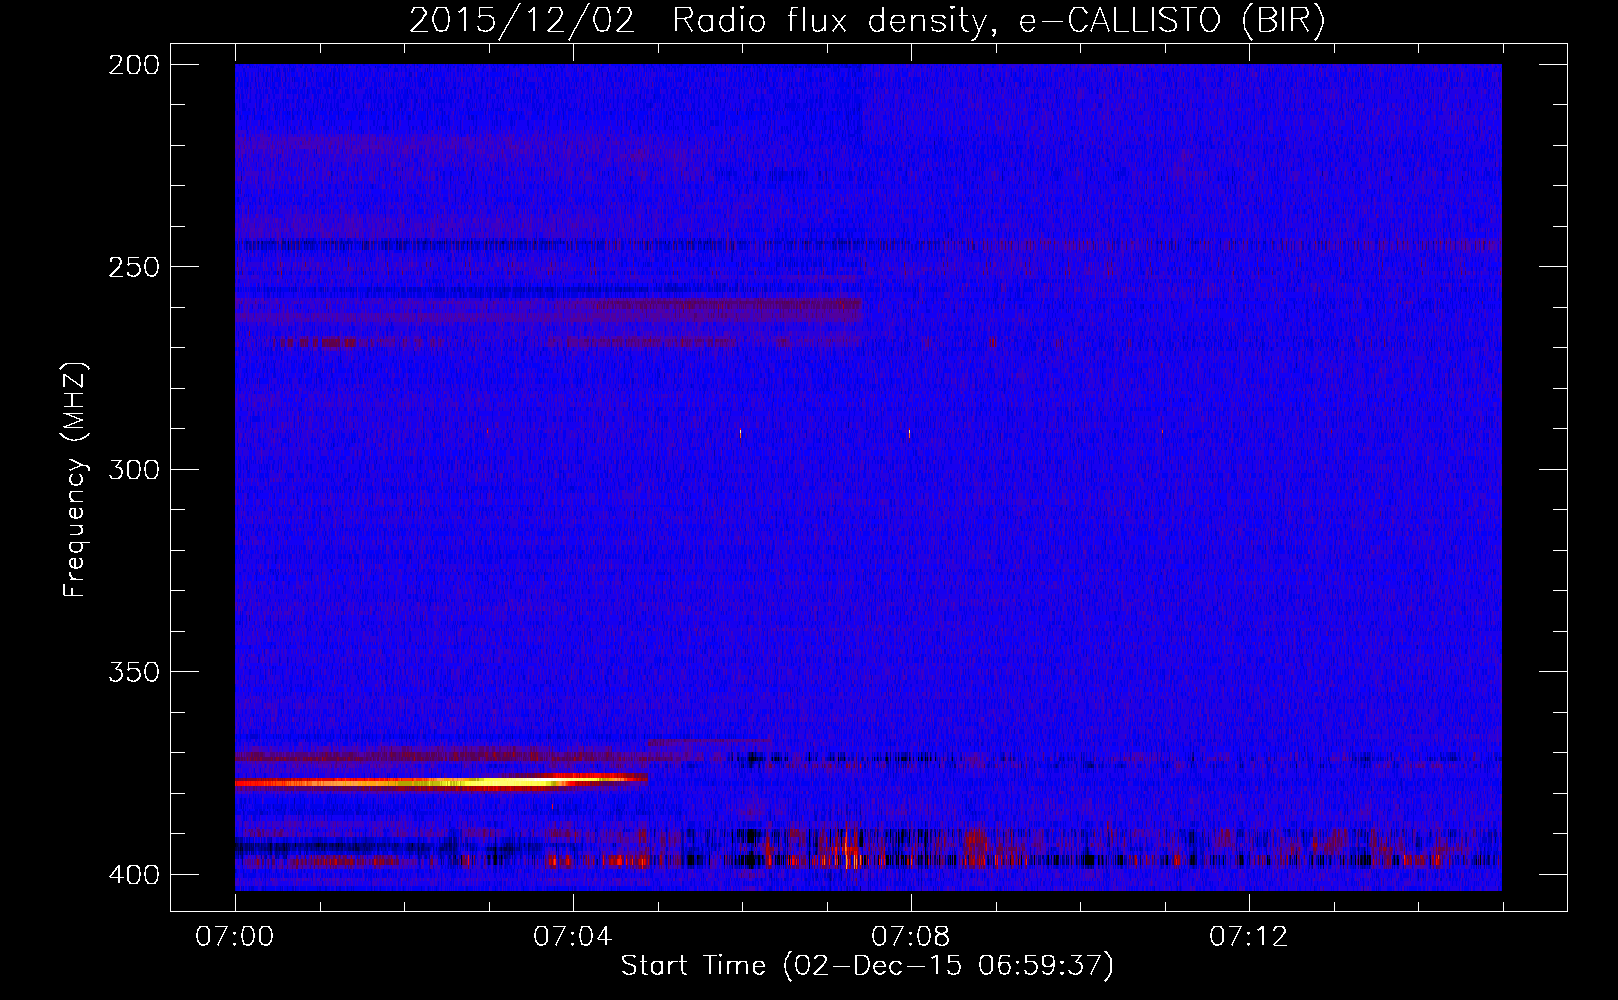Click the 200 frequency tick label
This screenshot has width=1618, height=1000.
133,65
